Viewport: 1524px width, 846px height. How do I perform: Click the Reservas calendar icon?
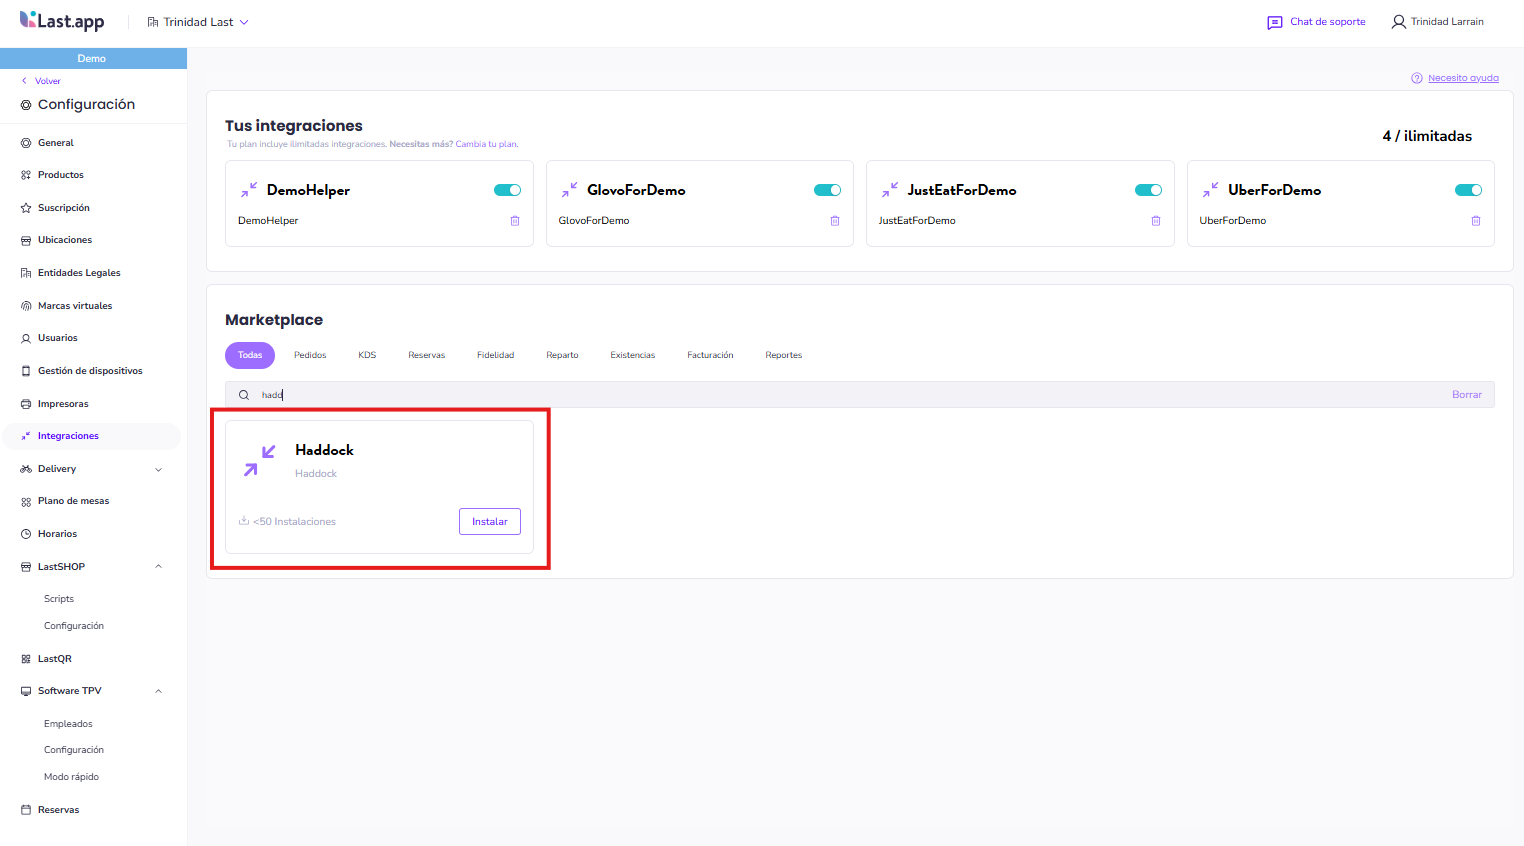[26, 810]
